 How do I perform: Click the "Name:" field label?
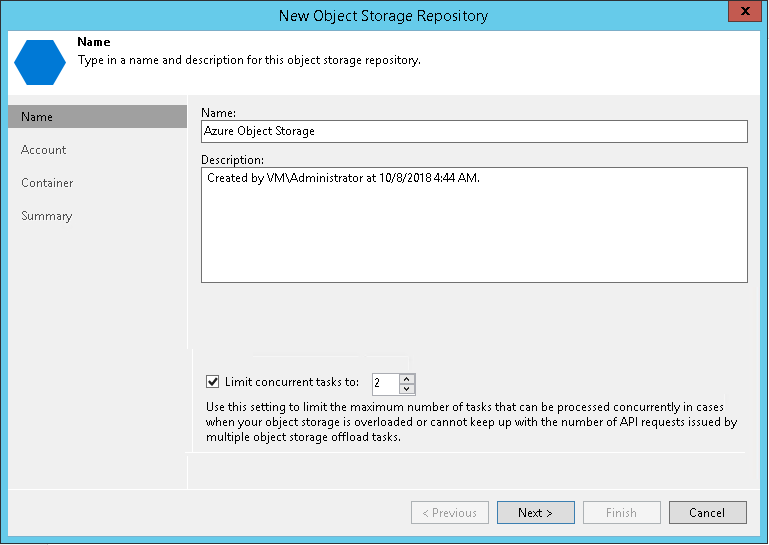coord(218,113)
